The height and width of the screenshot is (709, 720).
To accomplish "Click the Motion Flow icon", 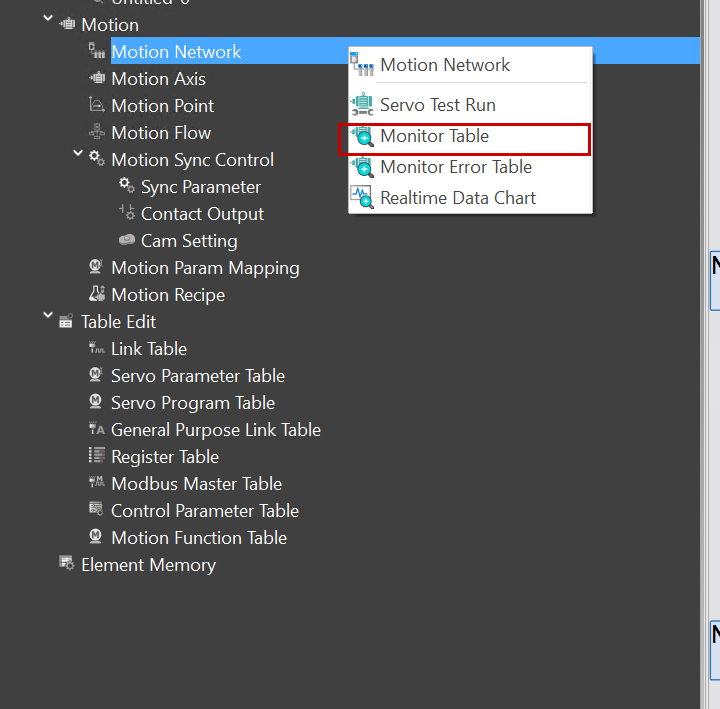I will tap(97, 132).
